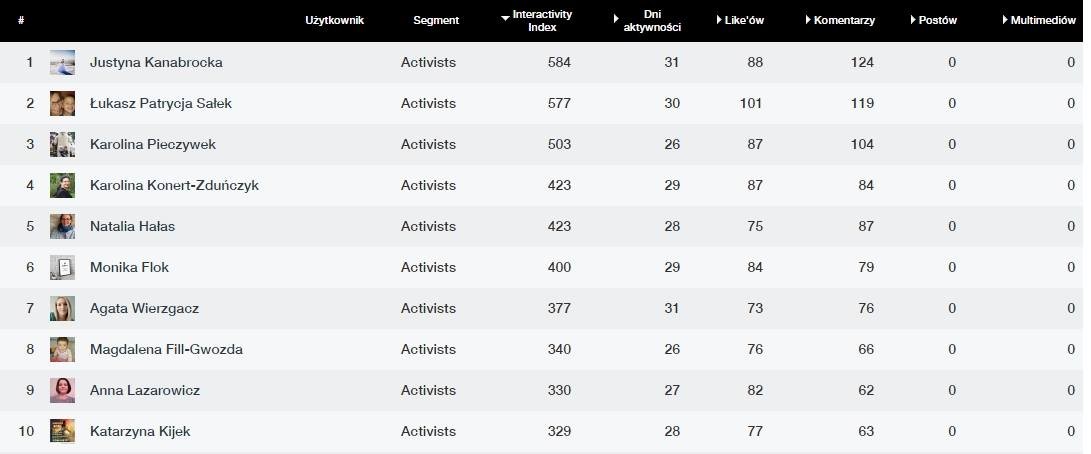This screenshot has width=1091, height=454.
Task: Click the # rank column header
Action: tap(21, 20)
